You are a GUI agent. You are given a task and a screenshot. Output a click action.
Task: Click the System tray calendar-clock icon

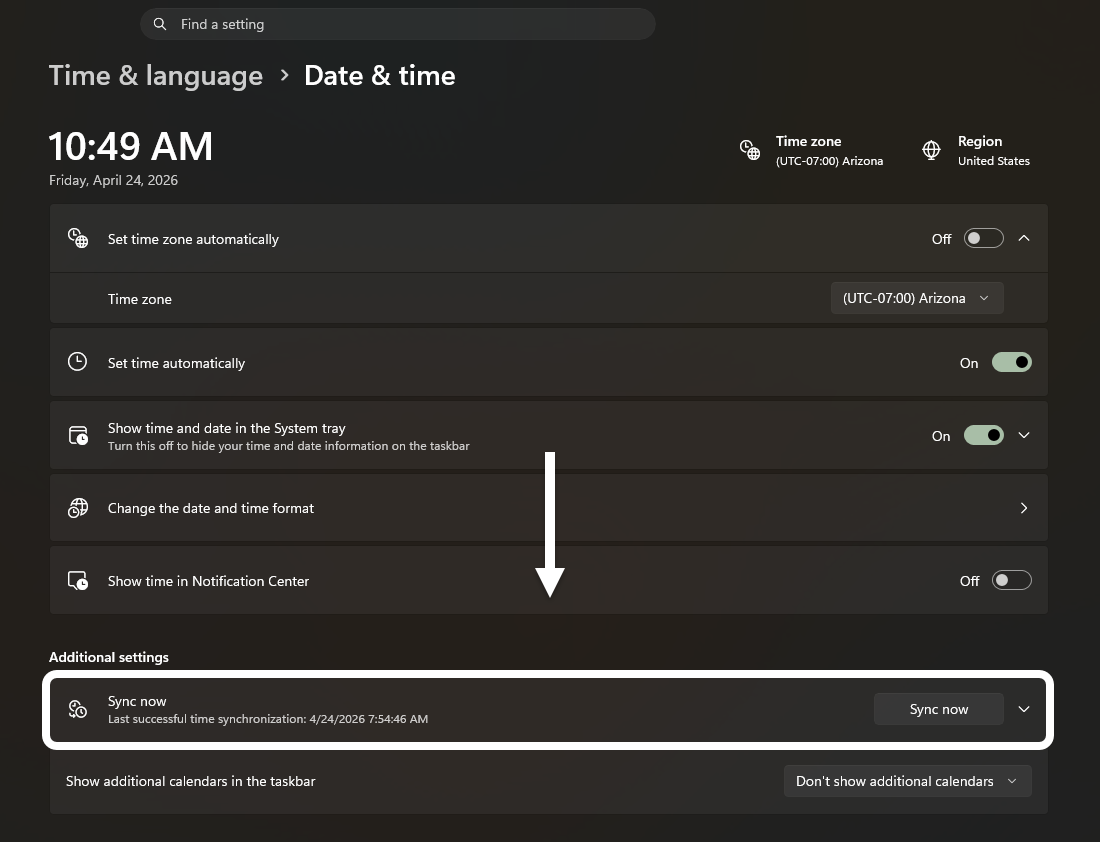78,435
